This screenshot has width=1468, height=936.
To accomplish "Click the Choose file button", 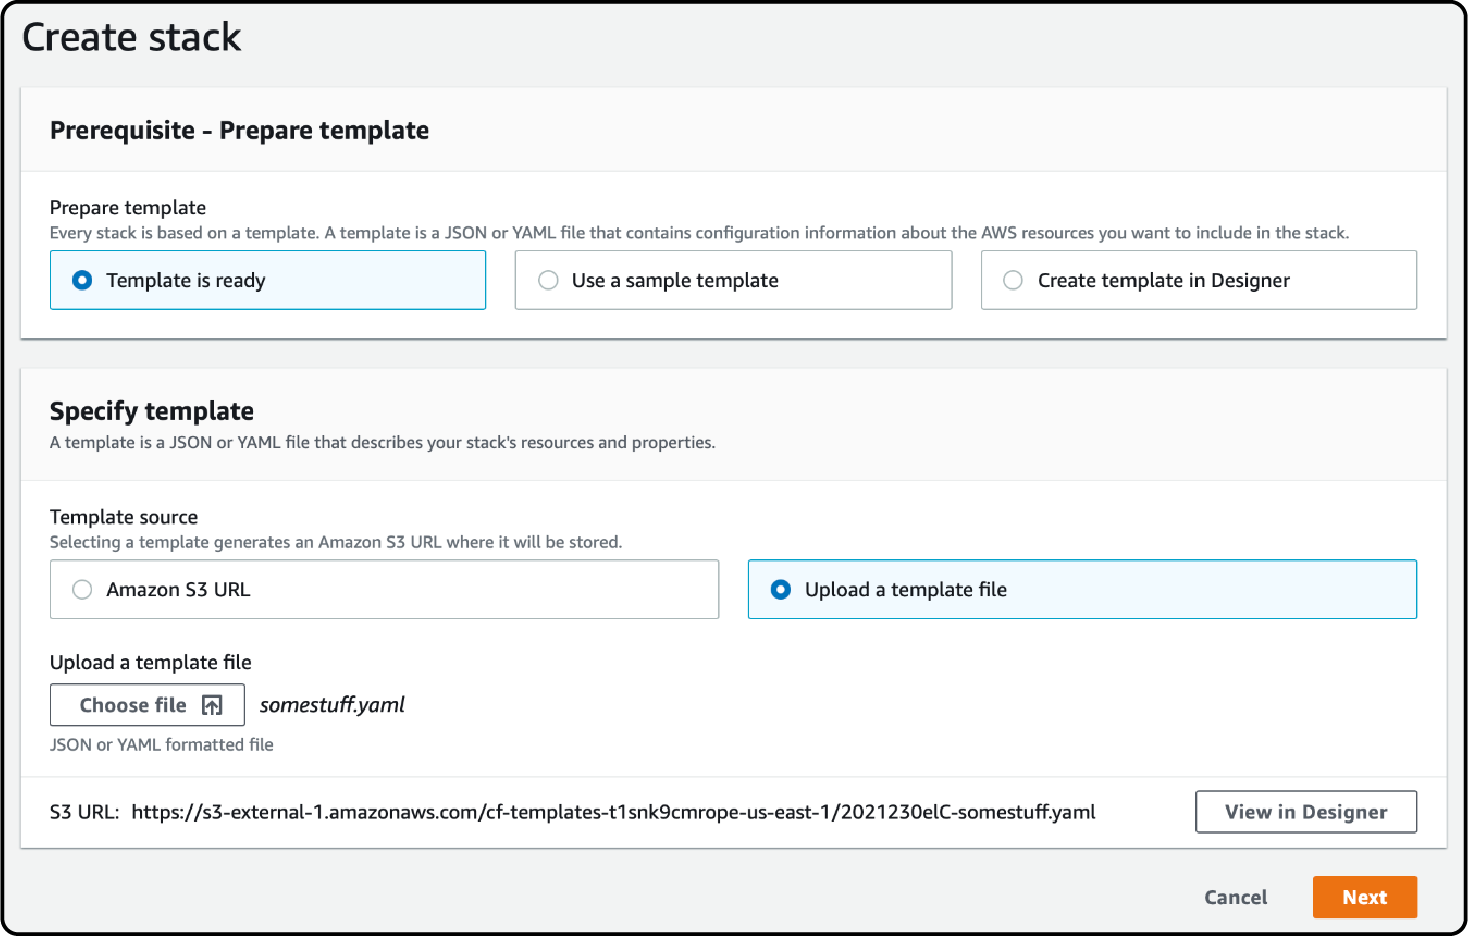I will coord(147,705).
